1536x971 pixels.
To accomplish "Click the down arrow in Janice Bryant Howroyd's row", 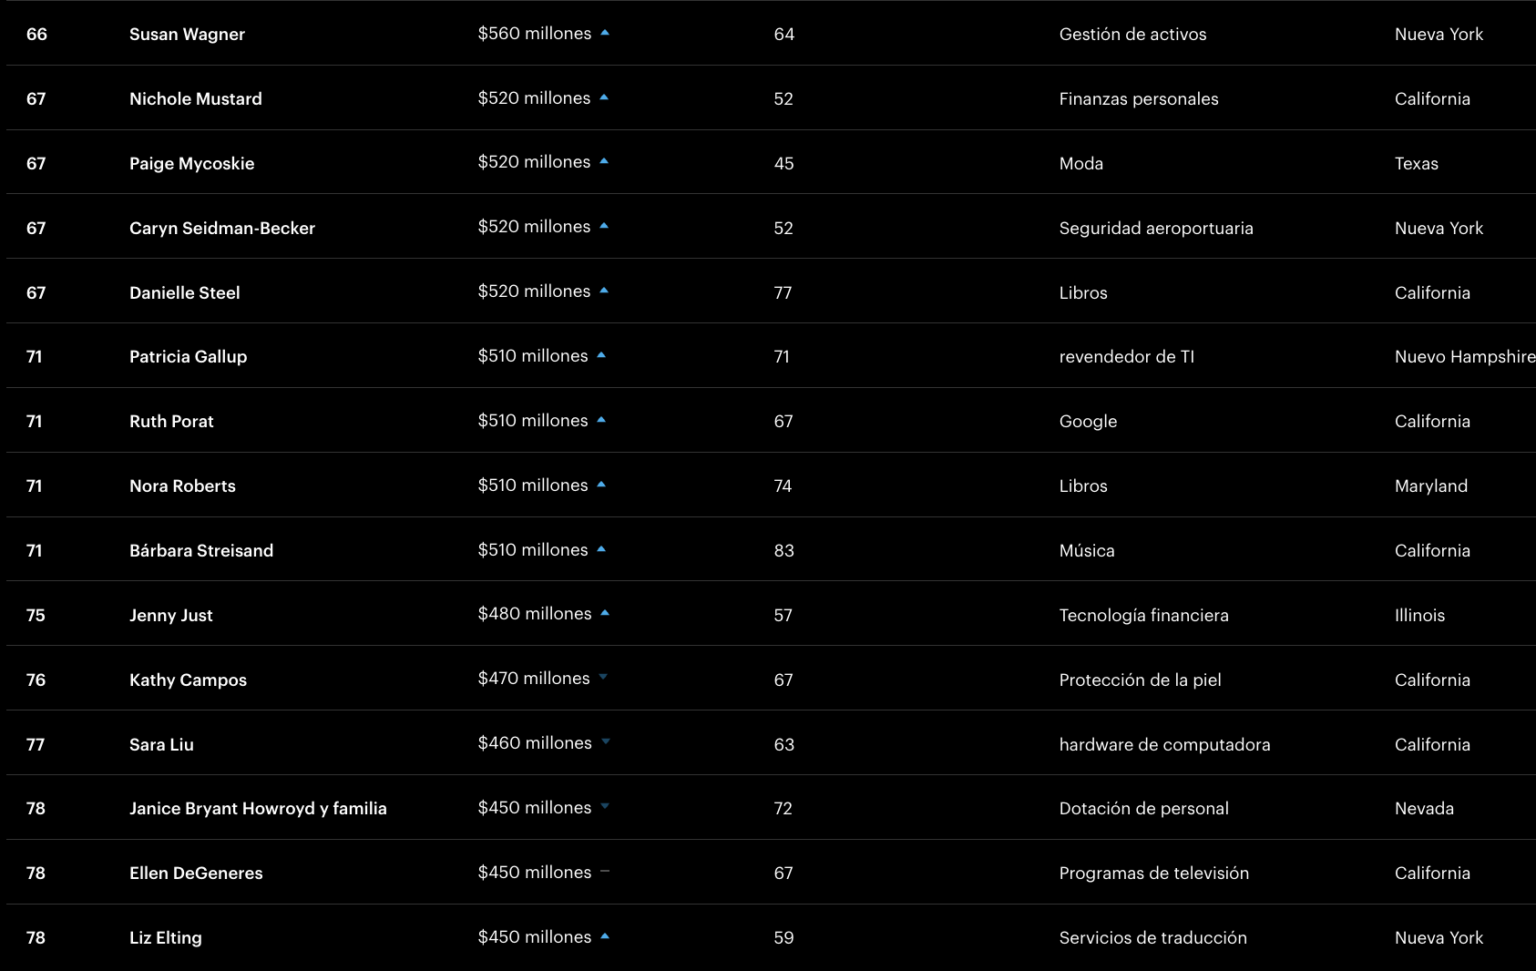I will click(605, 807).
